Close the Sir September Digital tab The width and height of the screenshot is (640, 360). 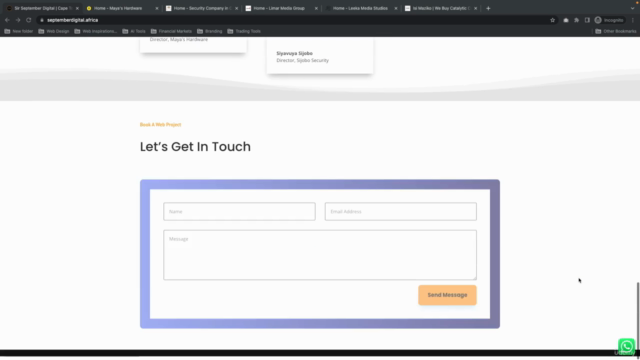coord(77,8)
